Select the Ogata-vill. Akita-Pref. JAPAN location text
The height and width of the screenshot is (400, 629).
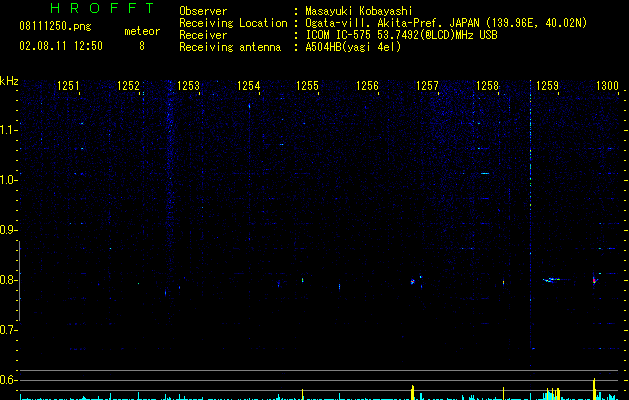coord(392,23)
